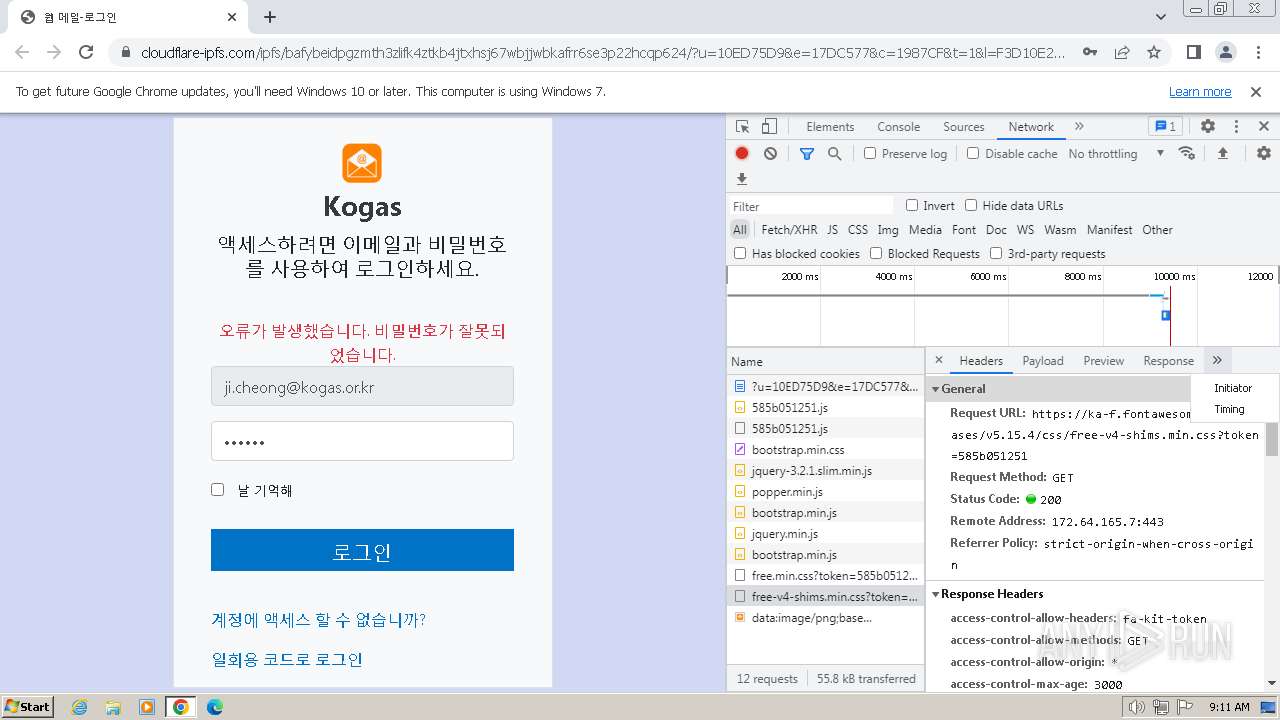This screenshot has width=1280, height=720.
Task: Toggle the Blocked Requests checkbox
Action: point(876,253)
